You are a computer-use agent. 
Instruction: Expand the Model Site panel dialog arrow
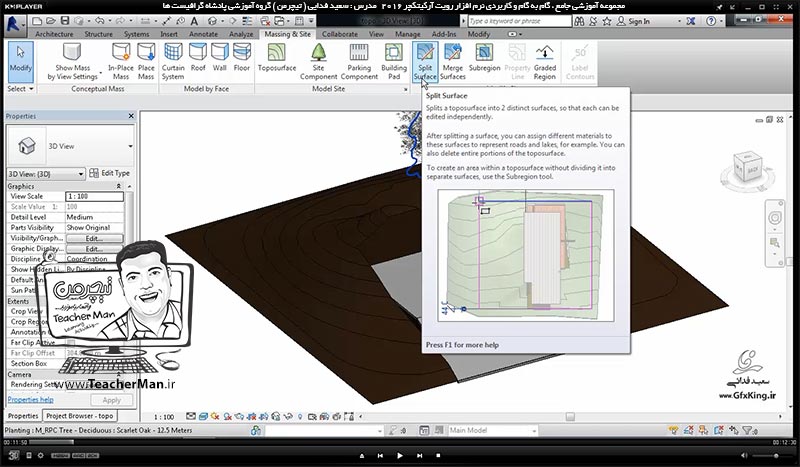tap(406, 89)
